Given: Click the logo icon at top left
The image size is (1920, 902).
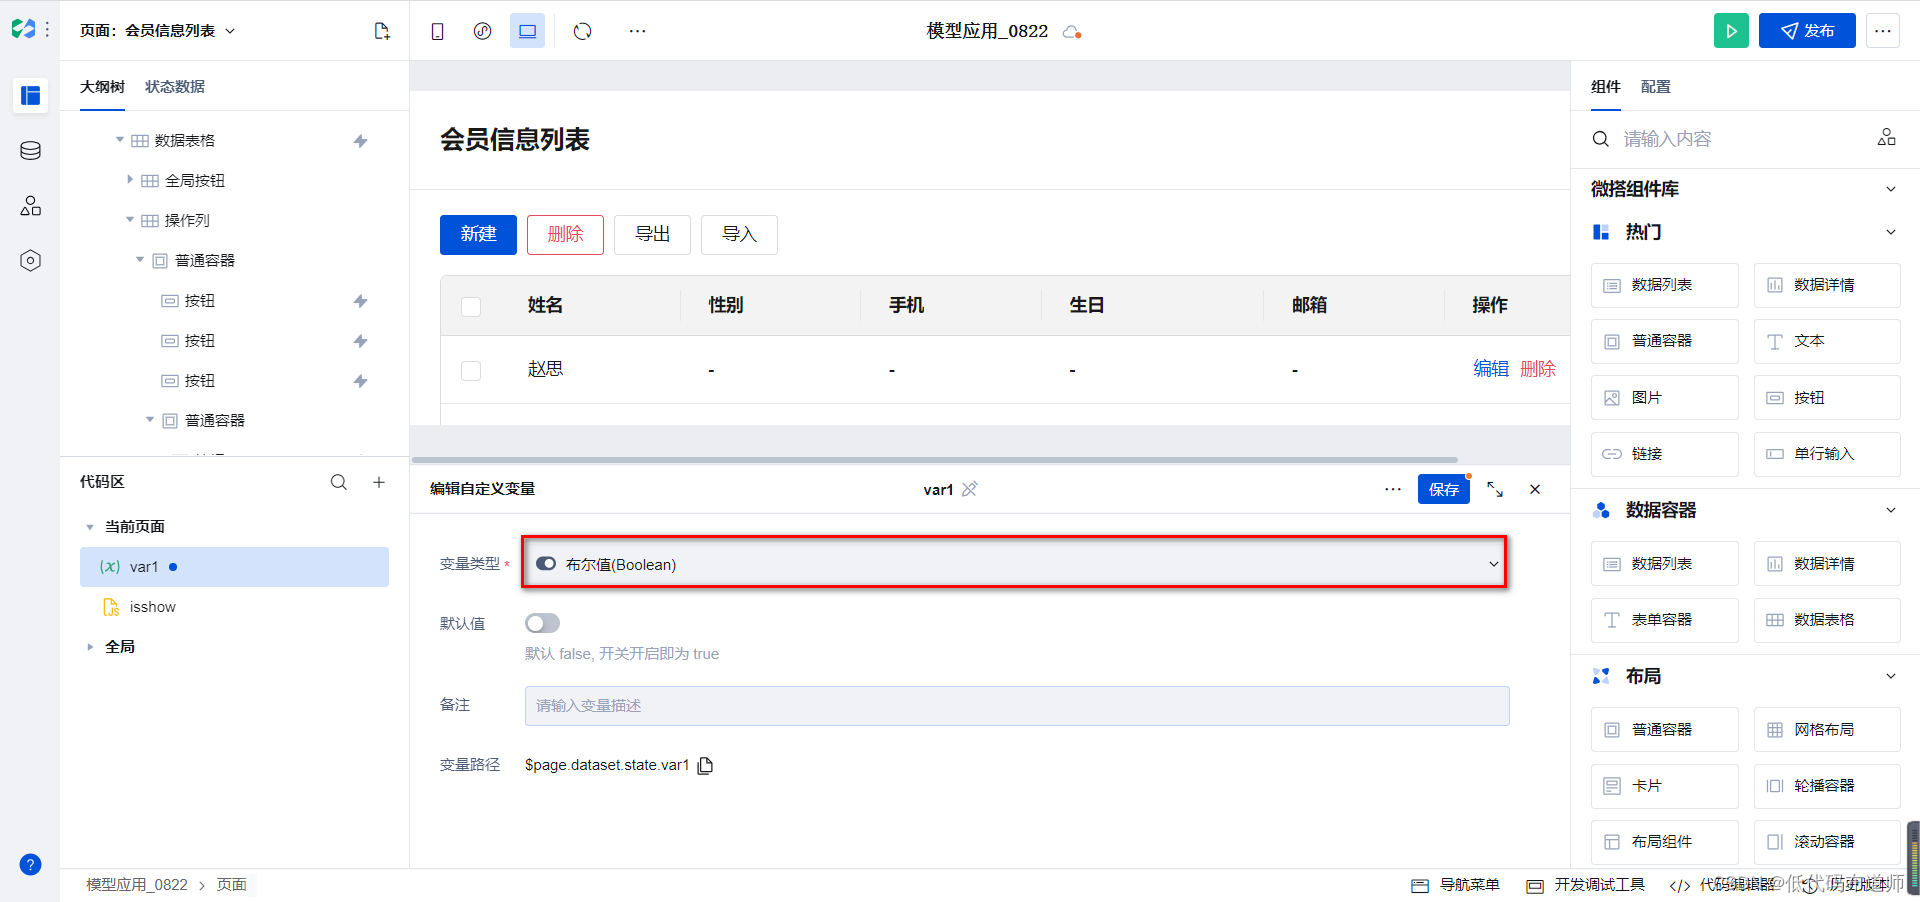Looking at the screenshot, I should pyautogui.click(x=23, y=29).
